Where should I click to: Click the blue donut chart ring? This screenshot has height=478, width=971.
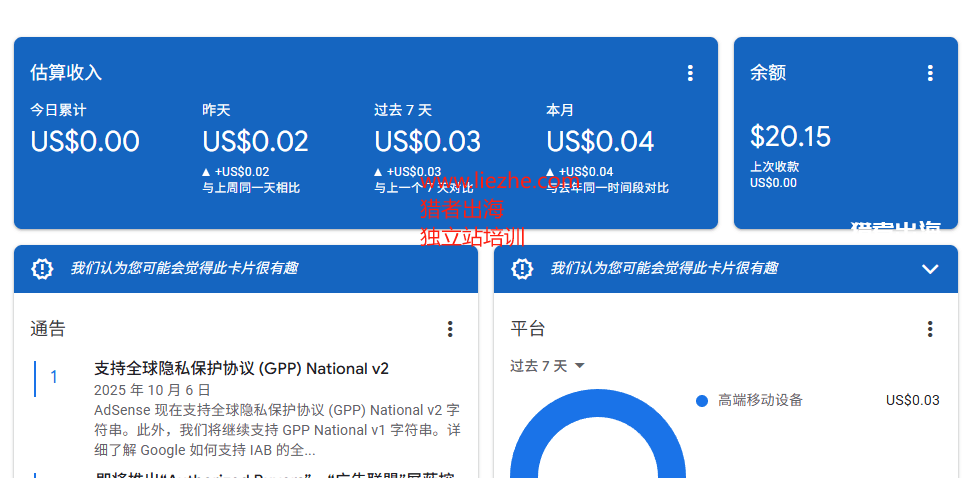[x=528, y=450]
